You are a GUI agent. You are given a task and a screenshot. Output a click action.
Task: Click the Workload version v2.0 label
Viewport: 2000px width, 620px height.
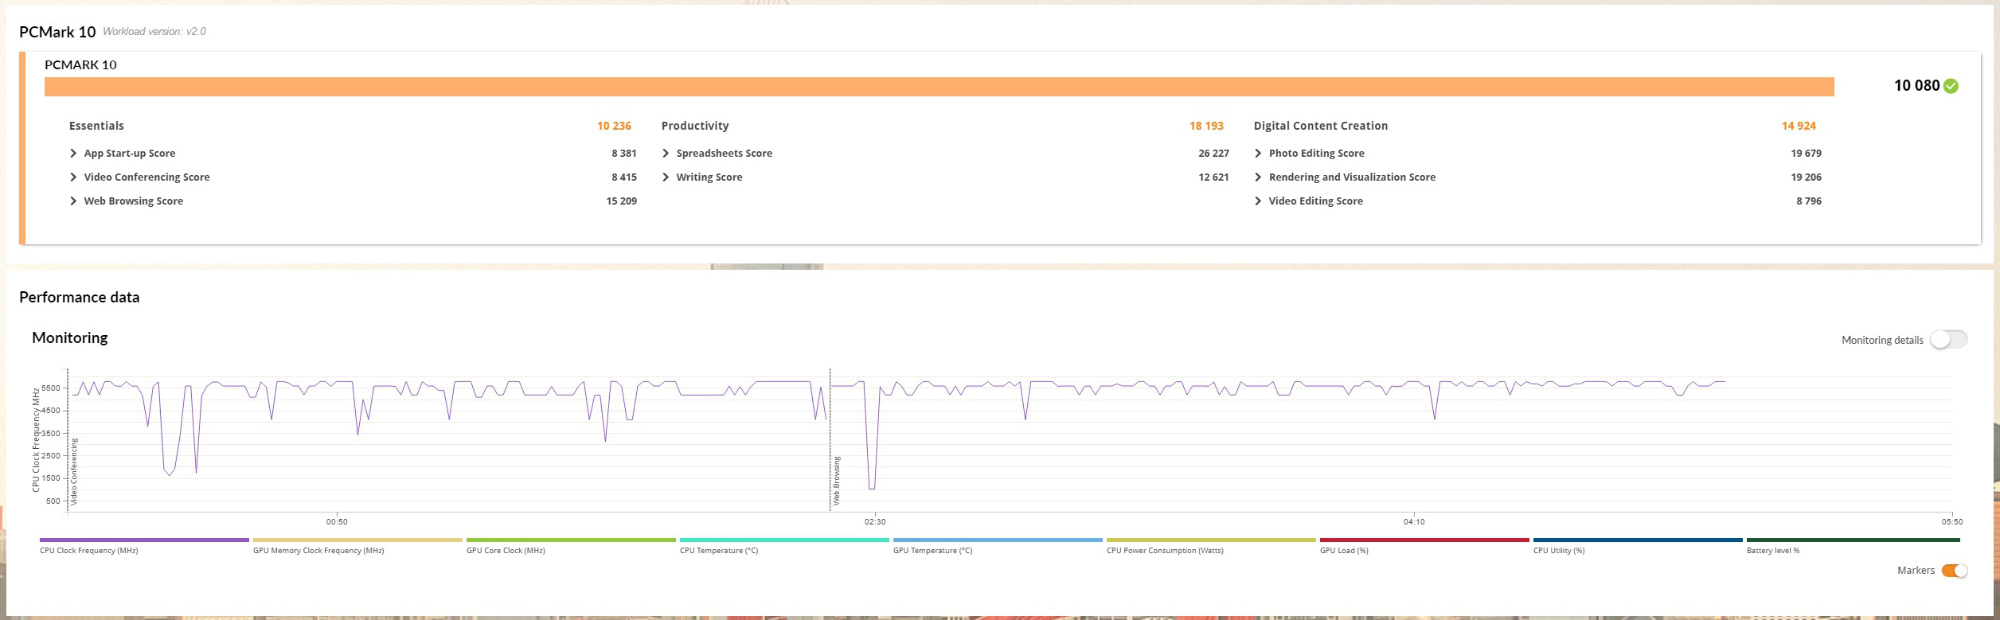pyautogui.click(x=154, y=31)
